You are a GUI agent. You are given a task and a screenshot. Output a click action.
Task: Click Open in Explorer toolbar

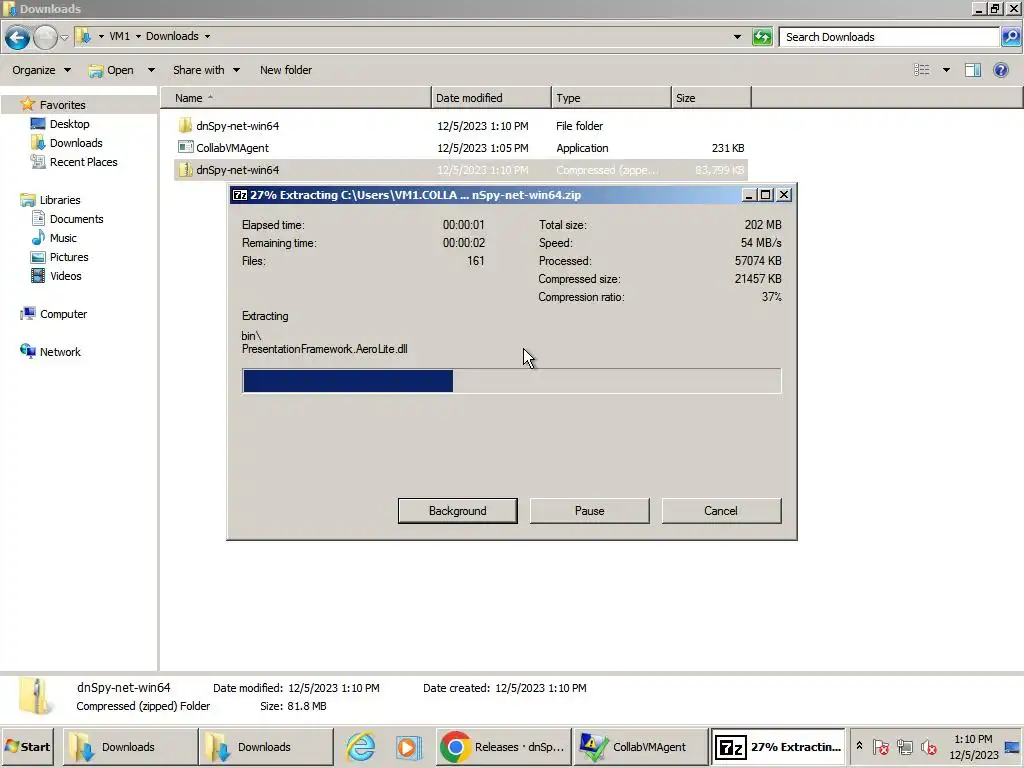pyautogui.click(x=112, y=70)
